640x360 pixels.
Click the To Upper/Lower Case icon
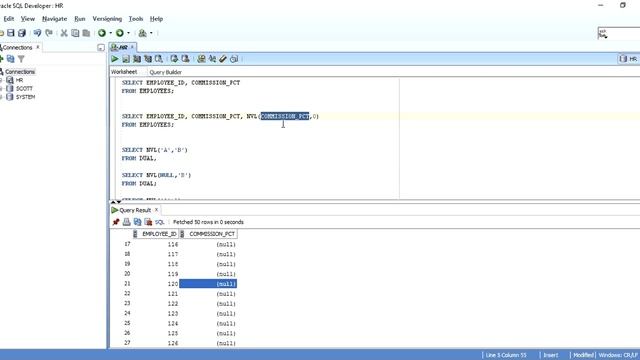pos(212,59)
